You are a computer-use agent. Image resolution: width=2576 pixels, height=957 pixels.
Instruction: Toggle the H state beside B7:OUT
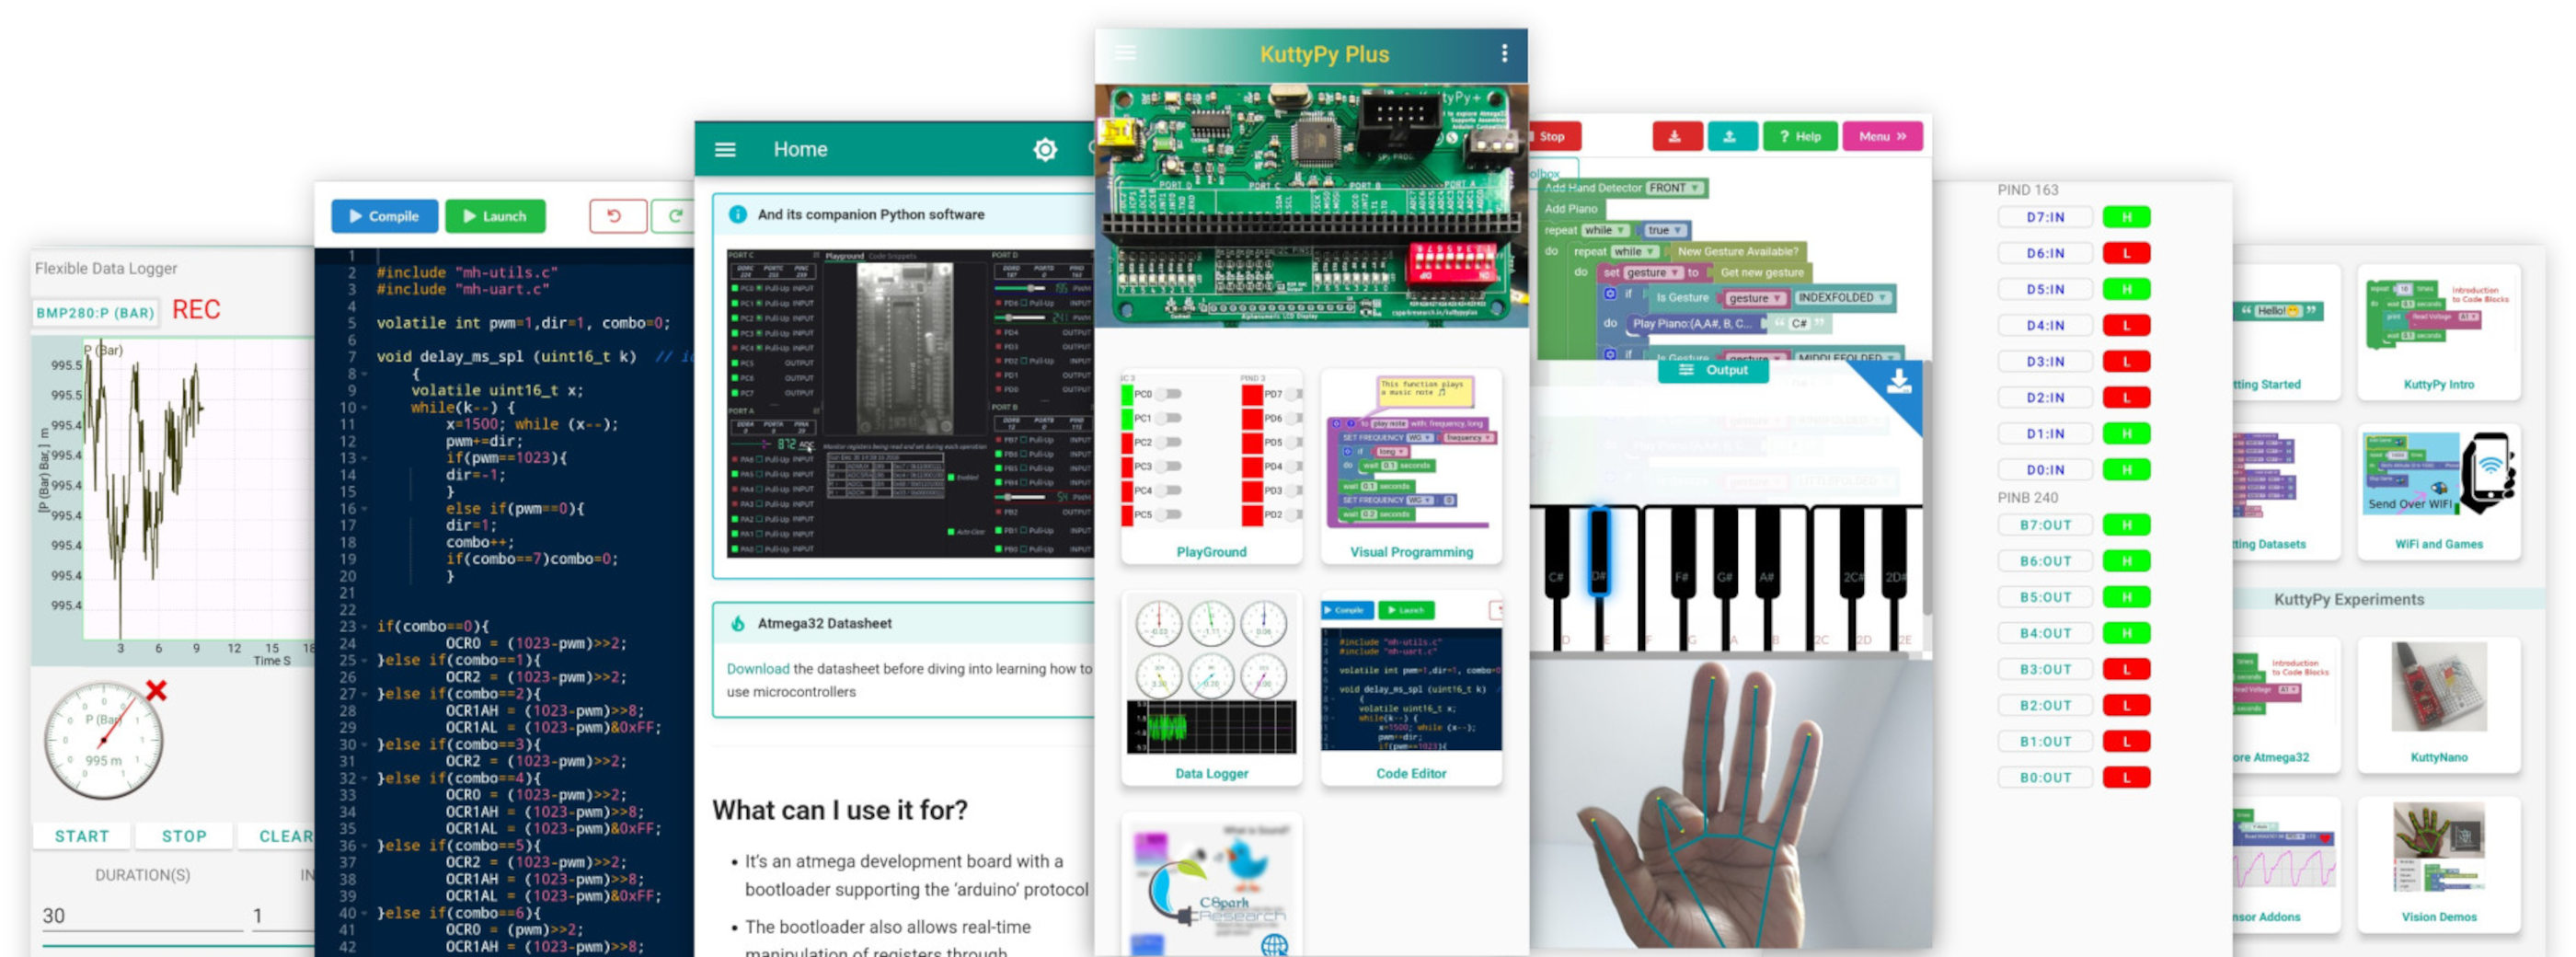point(2126,525)
